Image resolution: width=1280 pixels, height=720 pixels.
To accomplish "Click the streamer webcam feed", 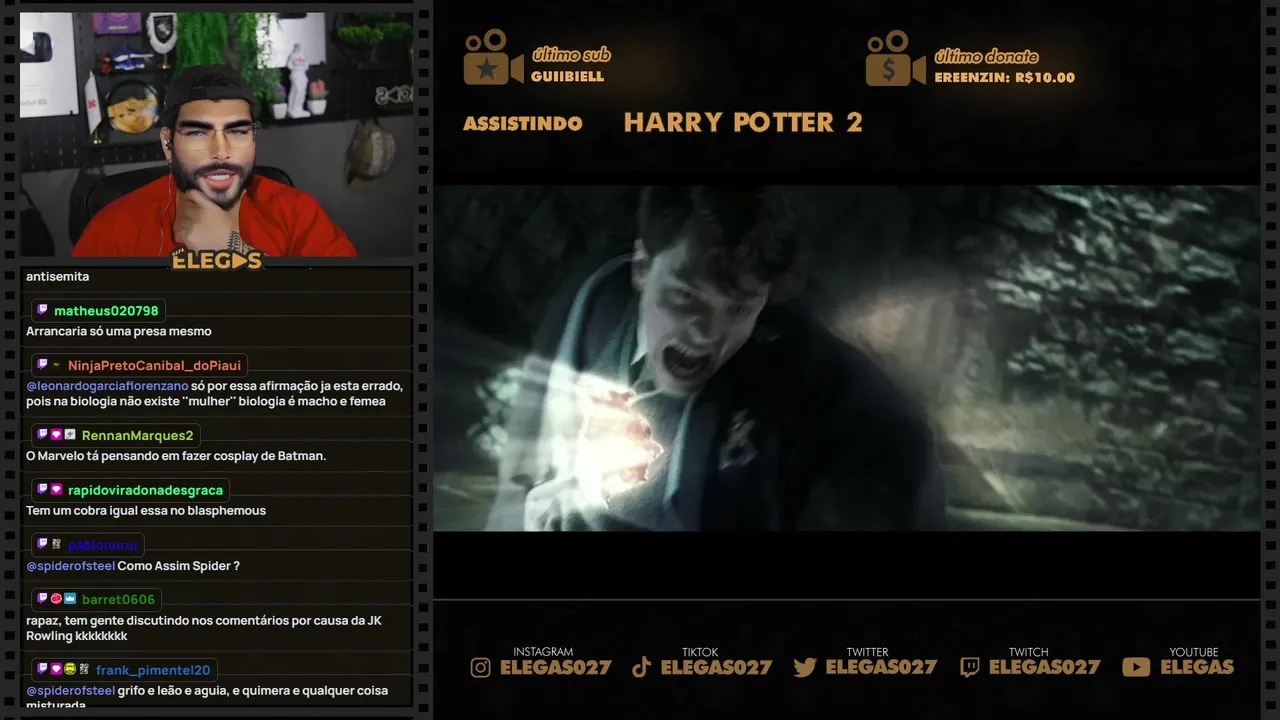I will click(x=216, y=134).
